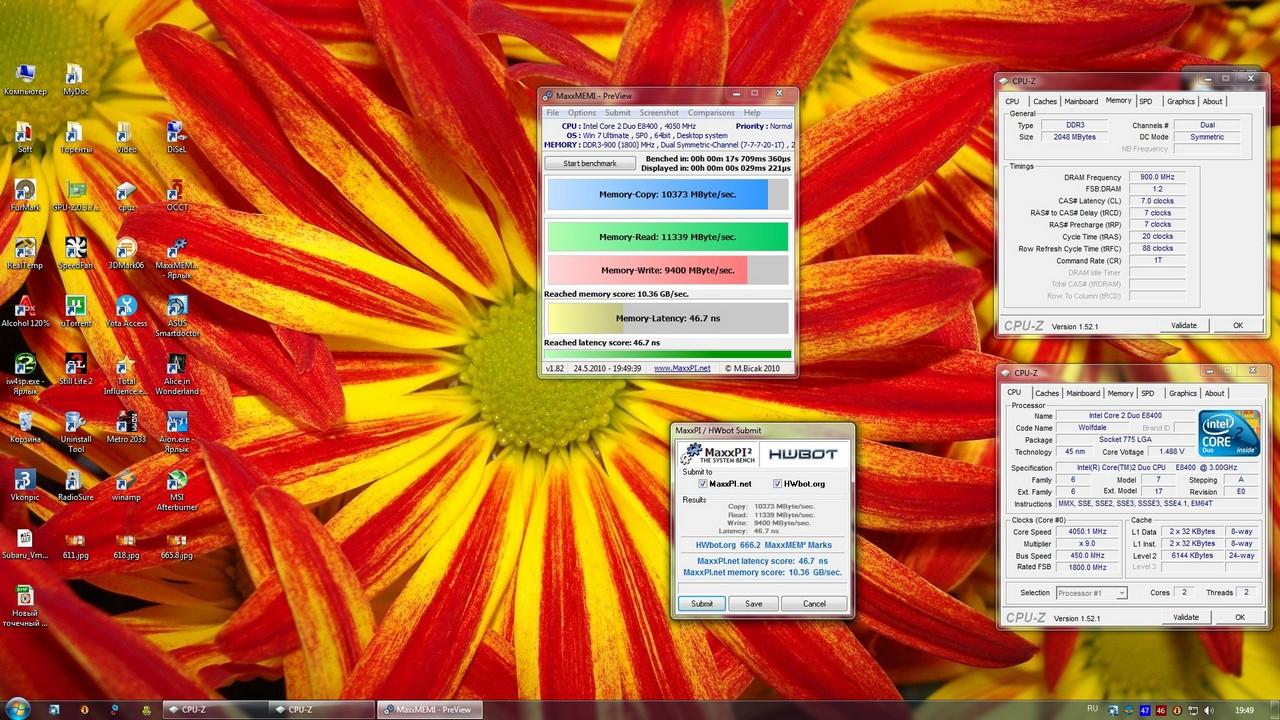
Task: Click Save in the HWbot Submit dialog
Action: pos(753,603)
